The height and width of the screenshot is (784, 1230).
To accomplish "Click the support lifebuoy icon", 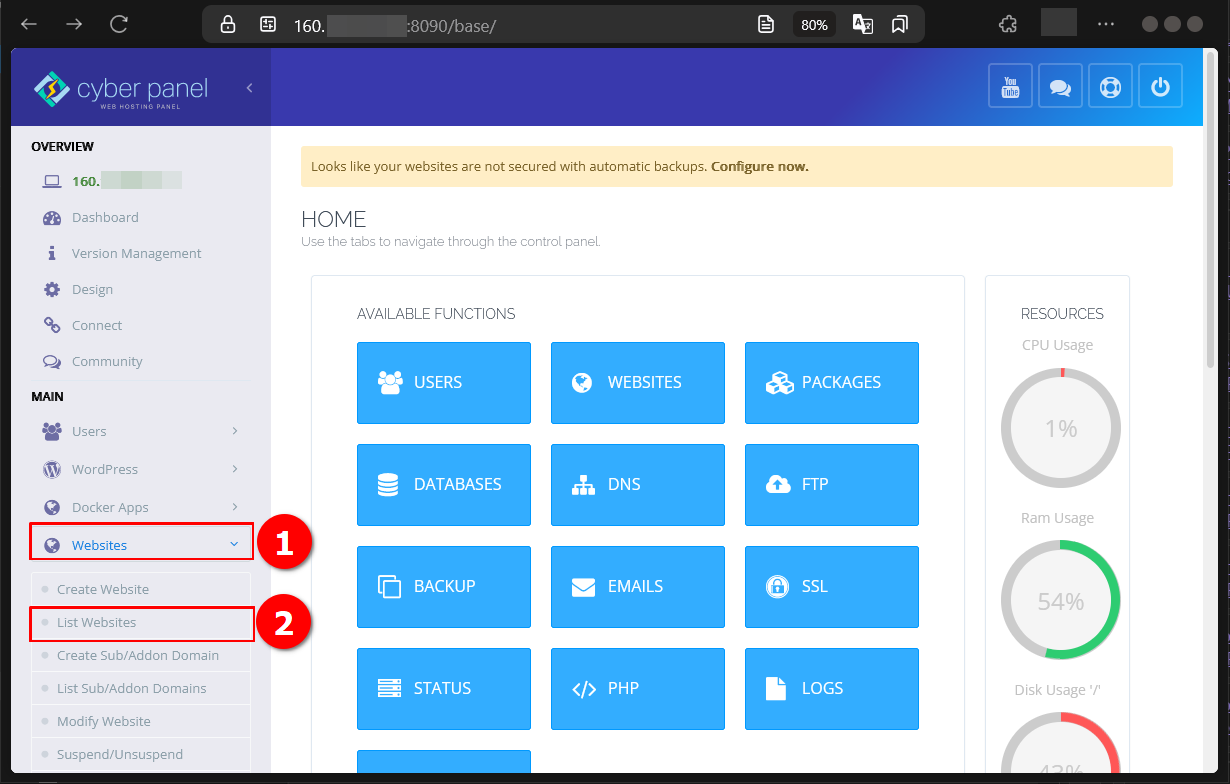I will click(1110, 86).
